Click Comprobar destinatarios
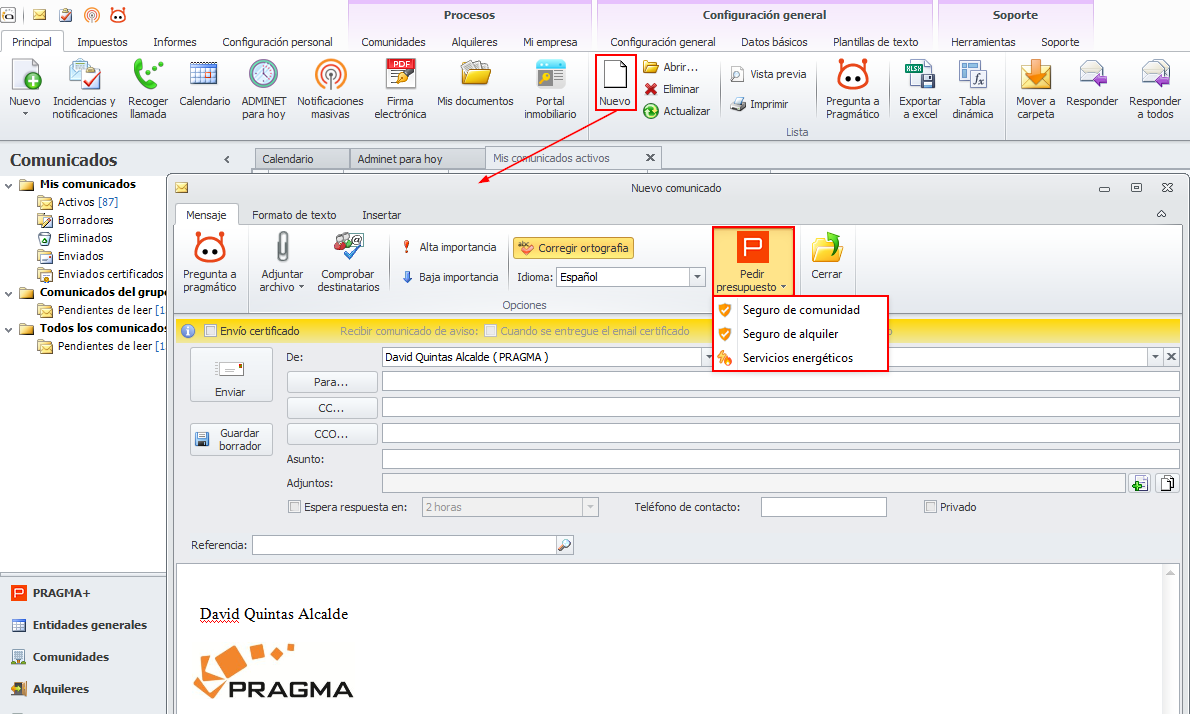1190x714 pixels. [x=348, y=262]
